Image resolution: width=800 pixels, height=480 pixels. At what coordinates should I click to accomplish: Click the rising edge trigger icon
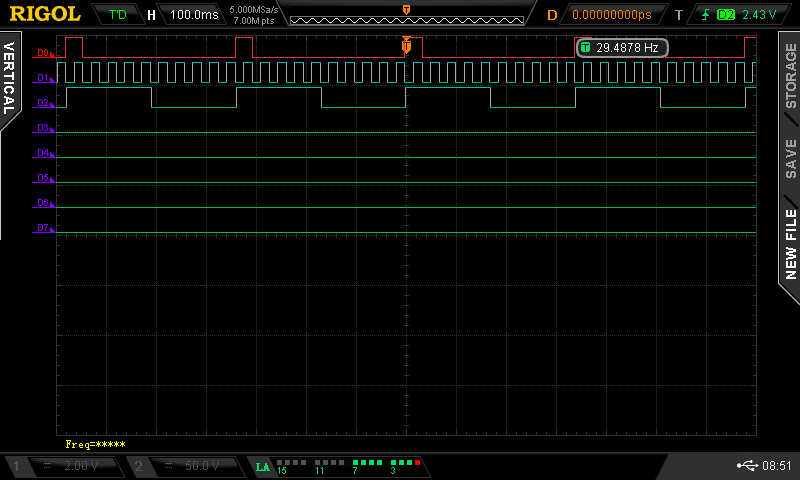[x=706, y=15]
